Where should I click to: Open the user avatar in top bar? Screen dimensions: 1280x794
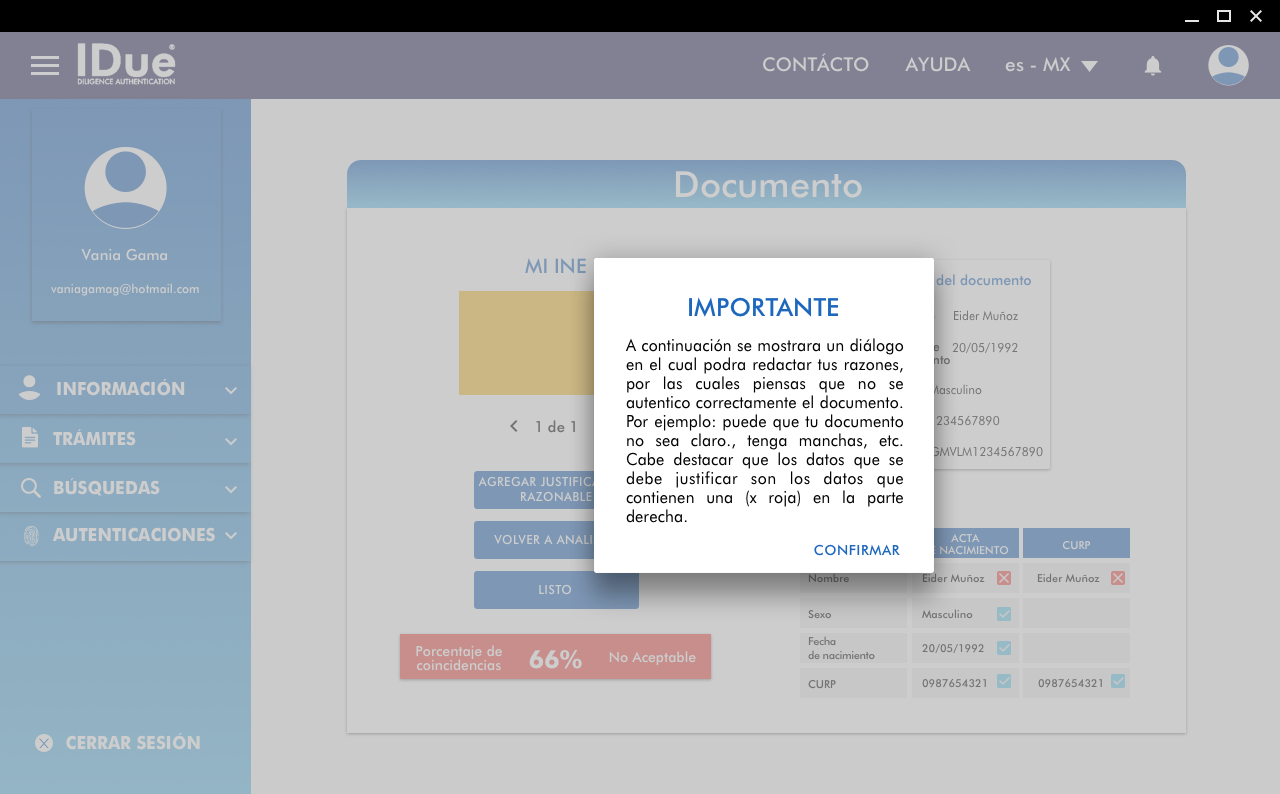[1228, 66]
